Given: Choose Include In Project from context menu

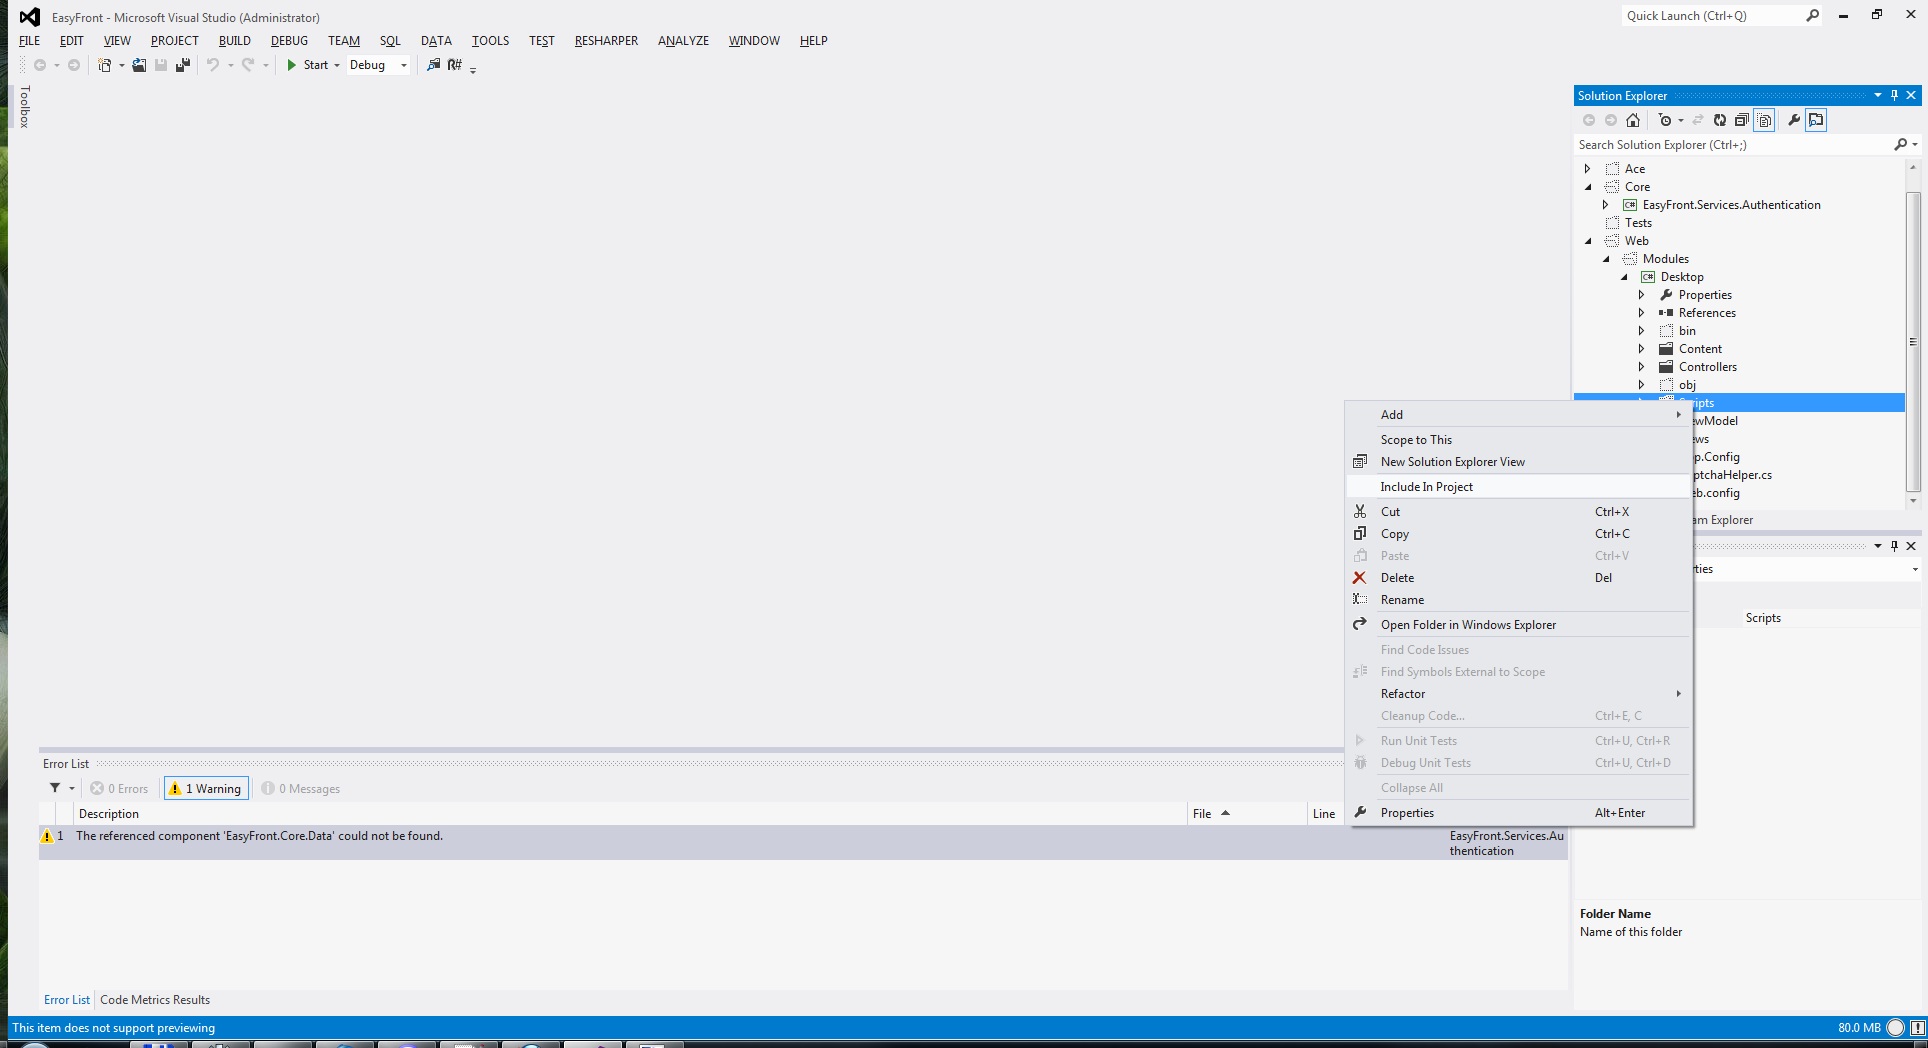Looking at the screenshot, I should 1518,487.
